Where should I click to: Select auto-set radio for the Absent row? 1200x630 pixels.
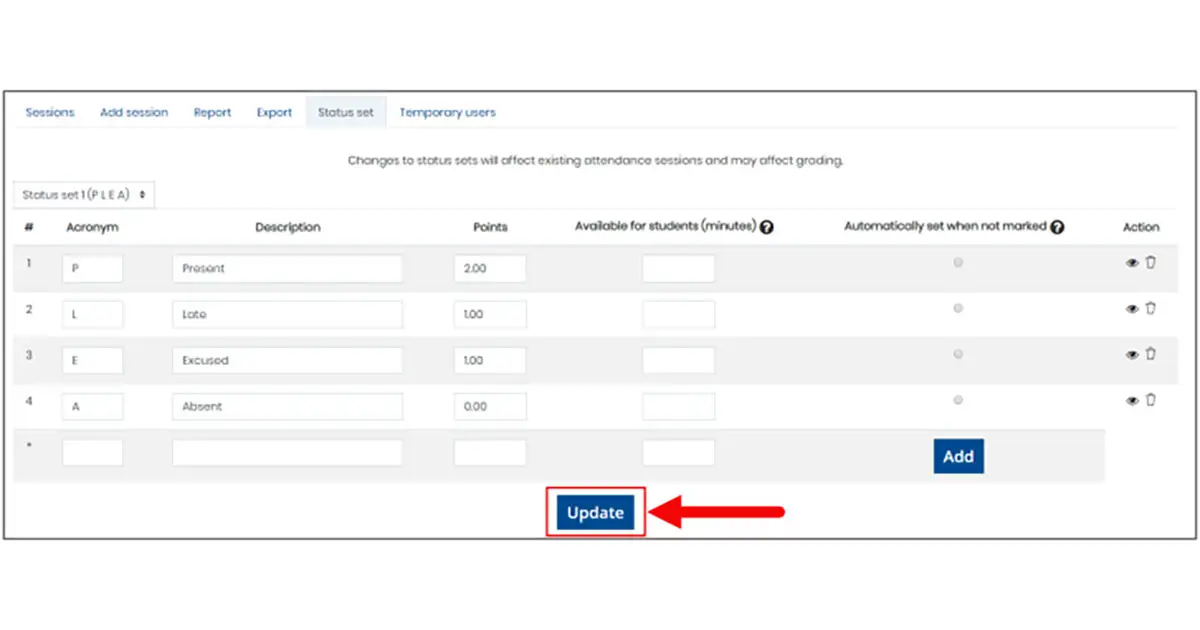pos(958,400)
